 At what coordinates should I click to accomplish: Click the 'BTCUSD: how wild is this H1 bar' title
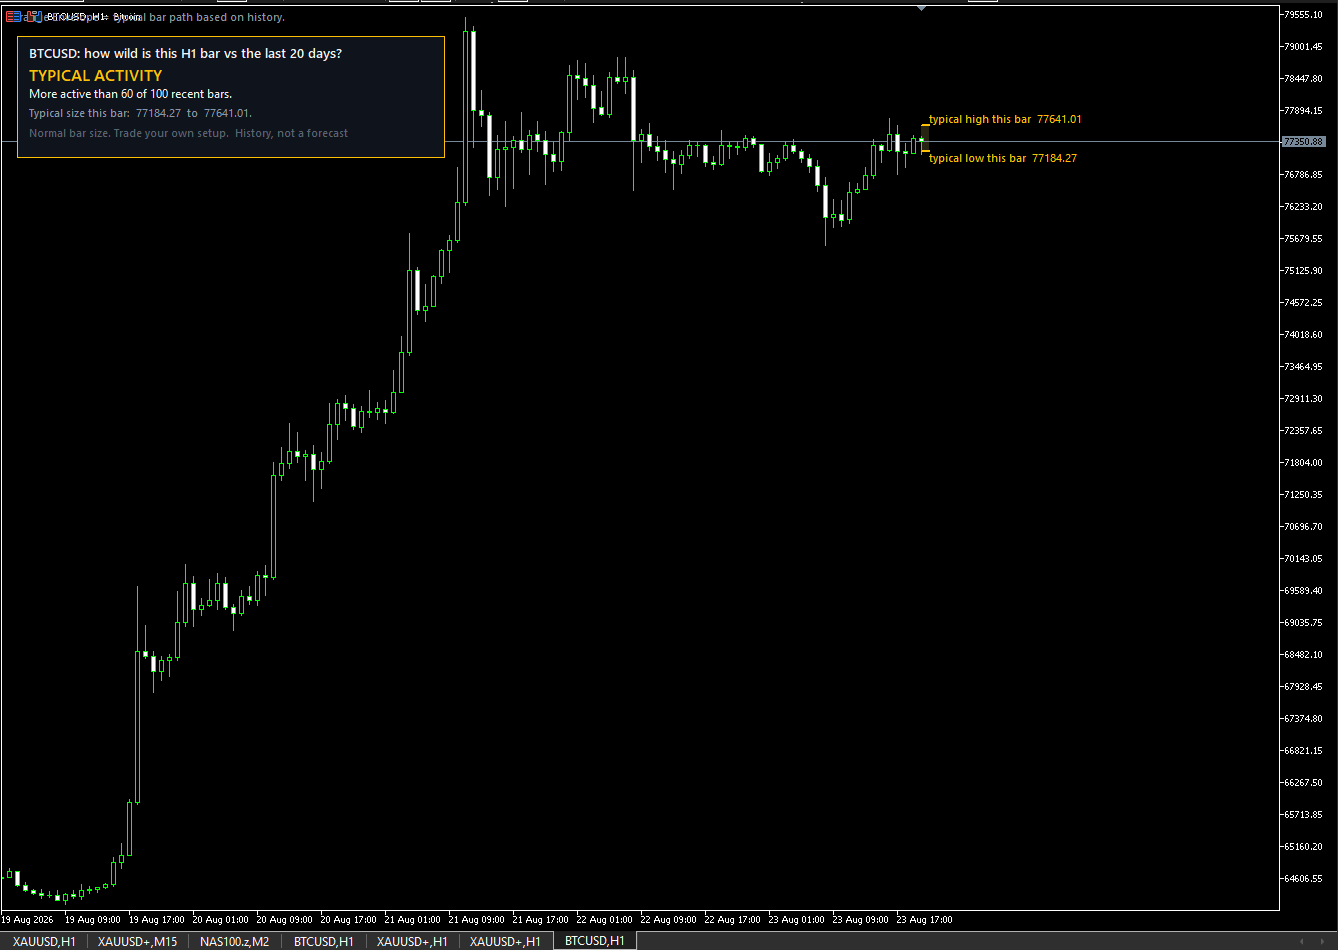point(185,54)
